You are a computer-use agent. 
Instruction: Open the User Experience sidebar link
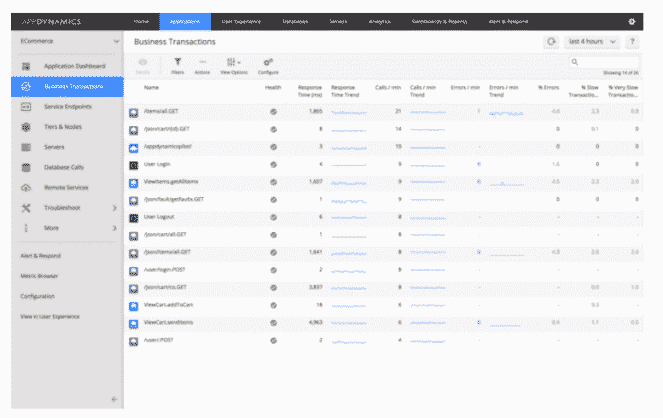50,317
